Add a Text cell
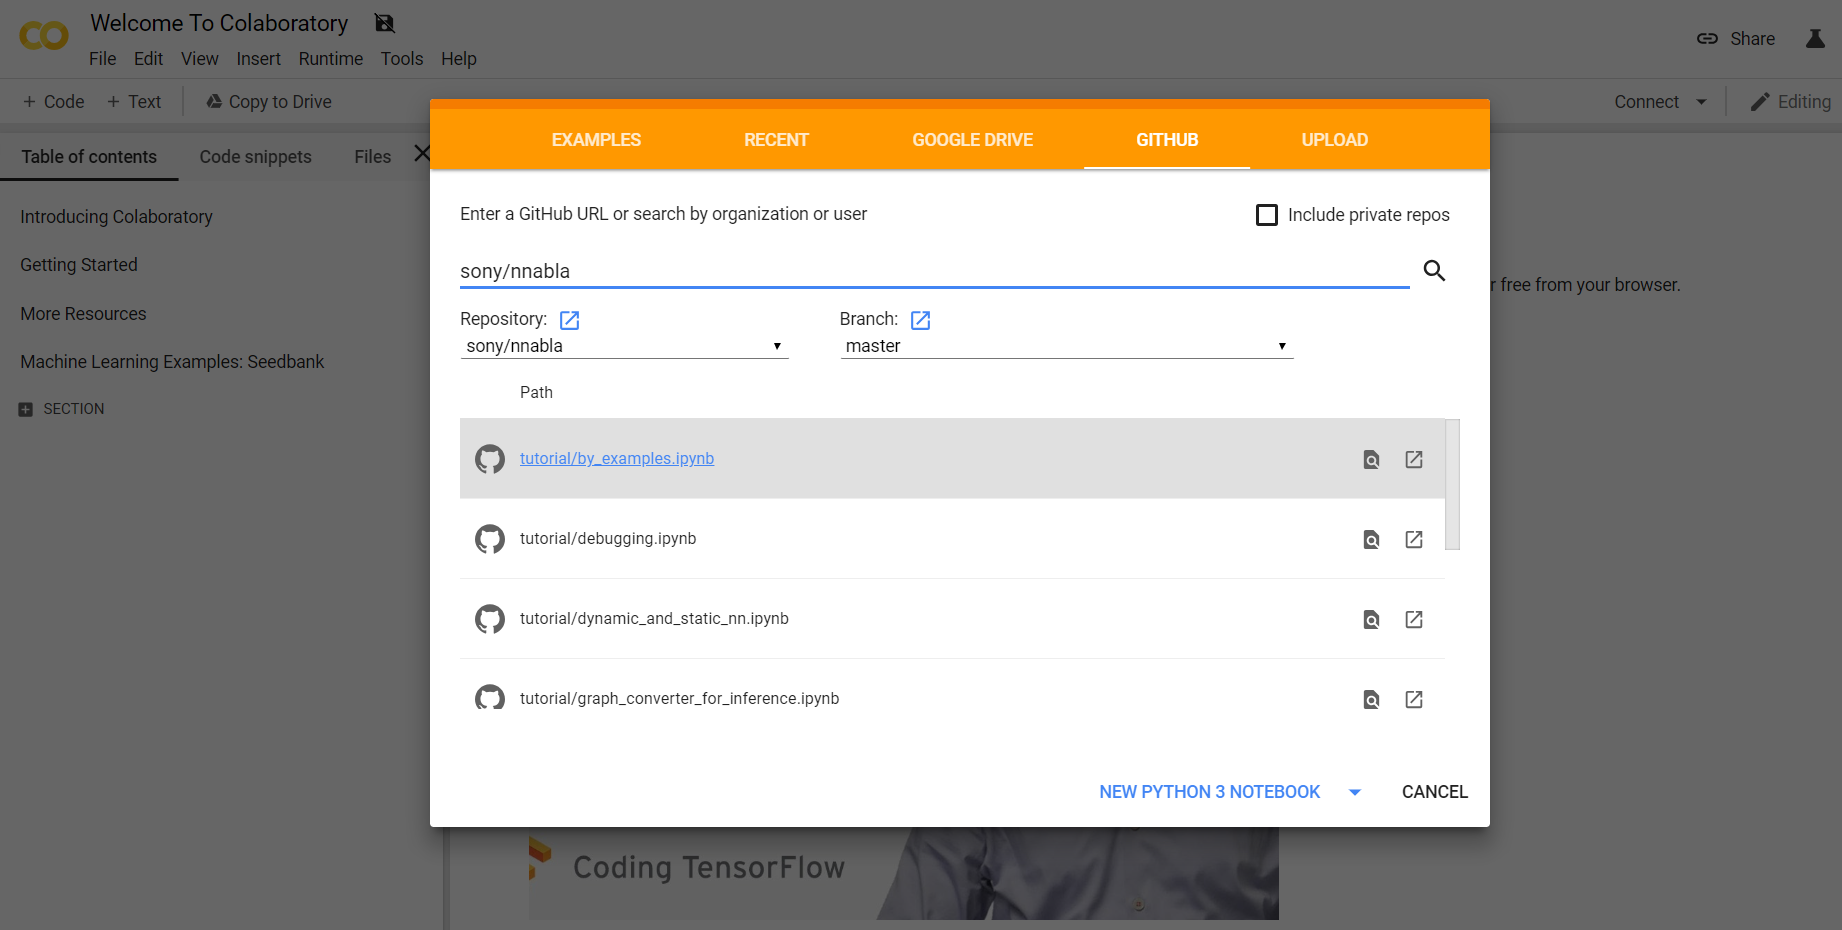 pyautogui.click(x=134, y=102)
